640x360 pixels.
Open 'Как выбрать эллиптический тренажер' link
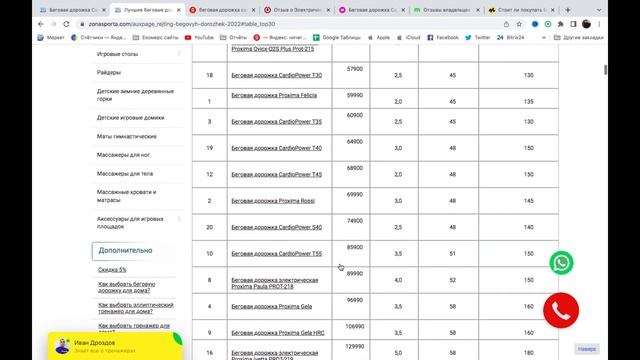[x=136, y=308]
